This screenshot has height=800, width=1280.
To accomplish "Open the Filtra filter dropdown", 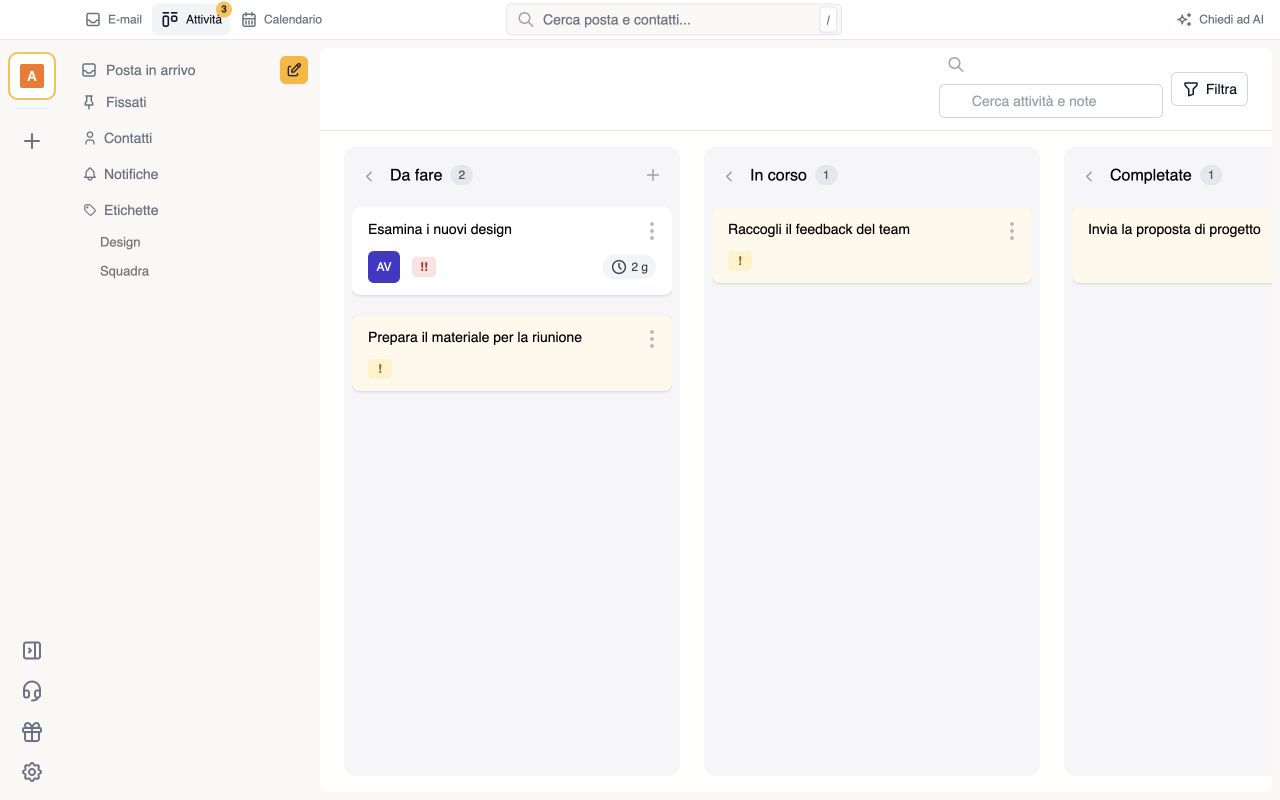I will point(1209,89).
